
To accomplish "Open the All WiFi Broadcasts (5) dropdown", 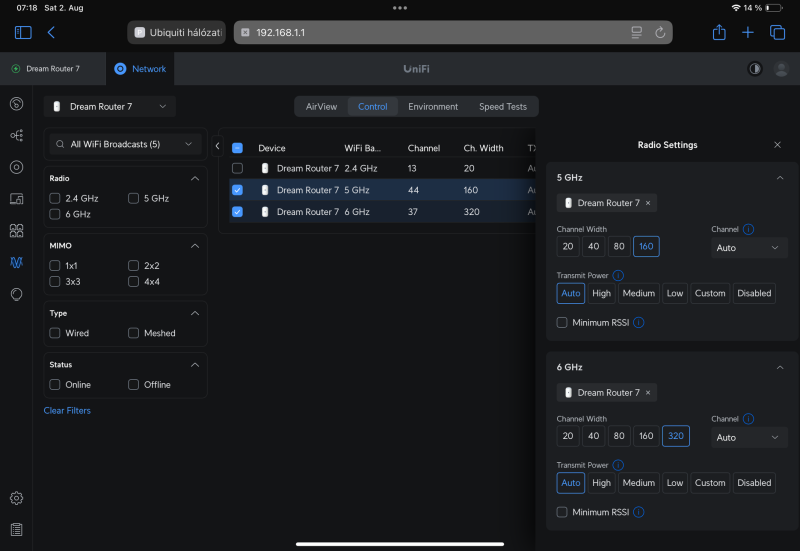I will point(126,144).
